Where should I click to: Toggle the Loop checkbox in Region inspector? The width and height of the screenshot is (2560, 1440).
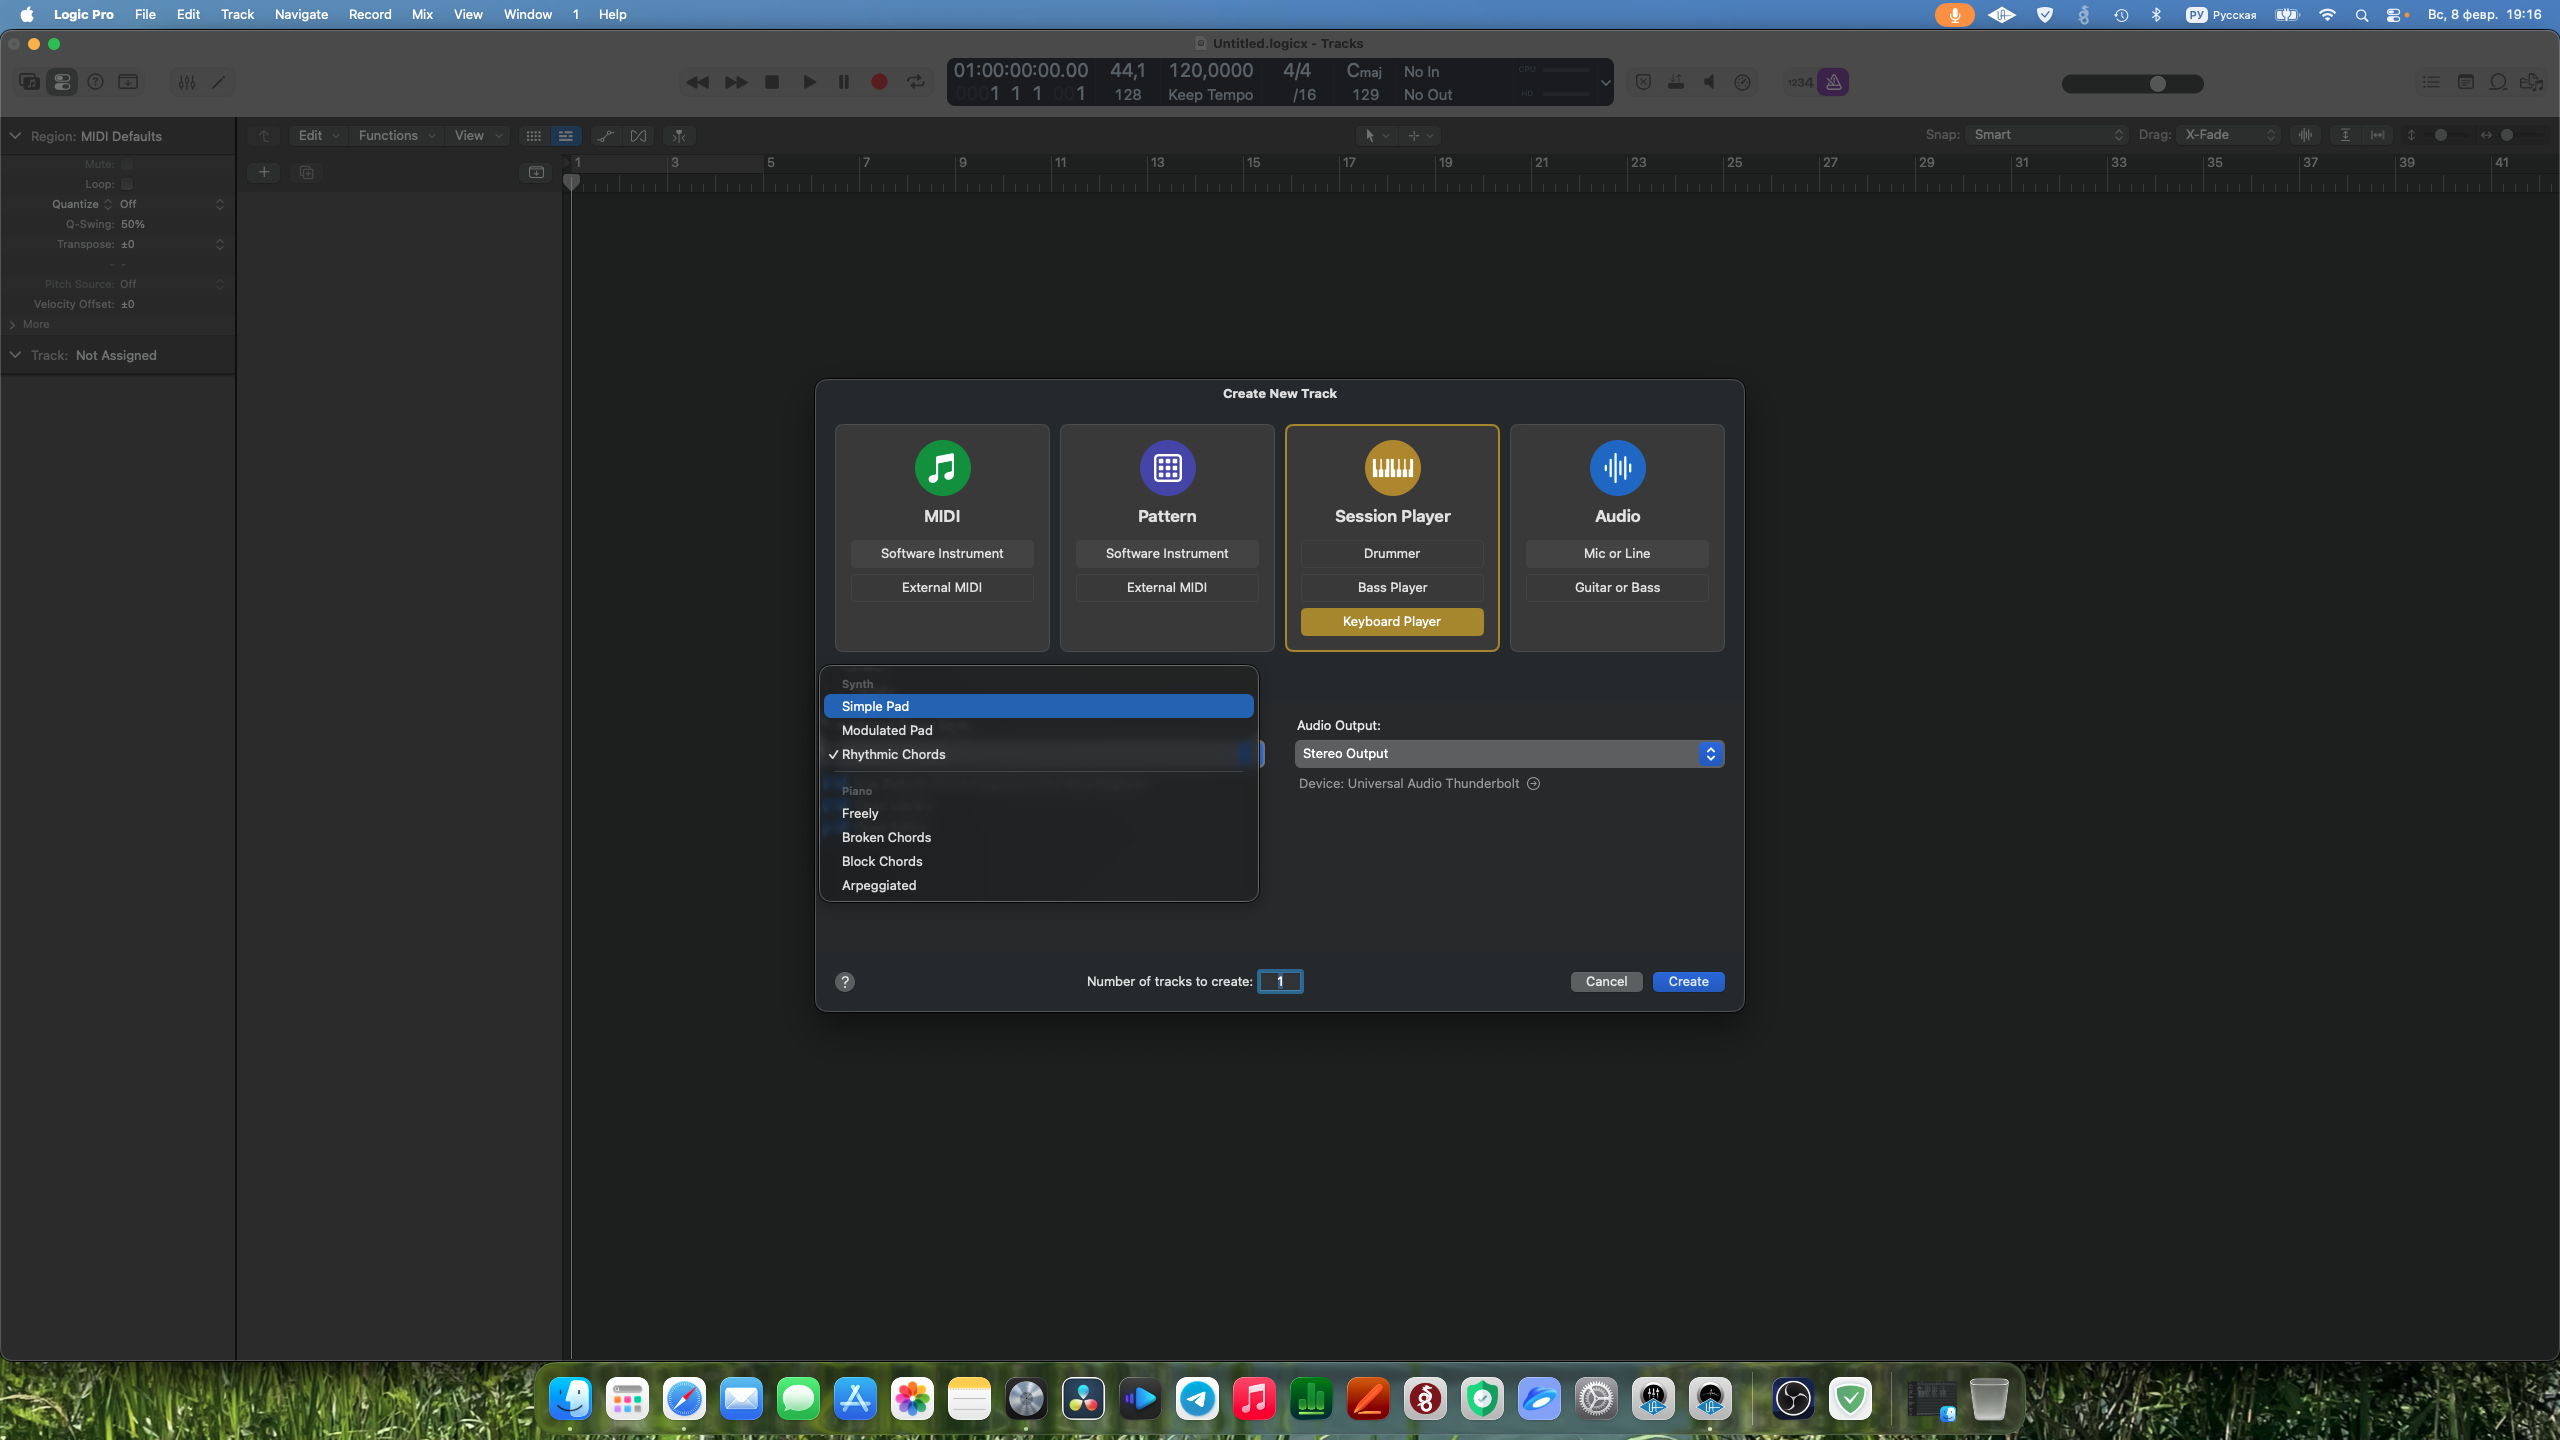(127, 184)
